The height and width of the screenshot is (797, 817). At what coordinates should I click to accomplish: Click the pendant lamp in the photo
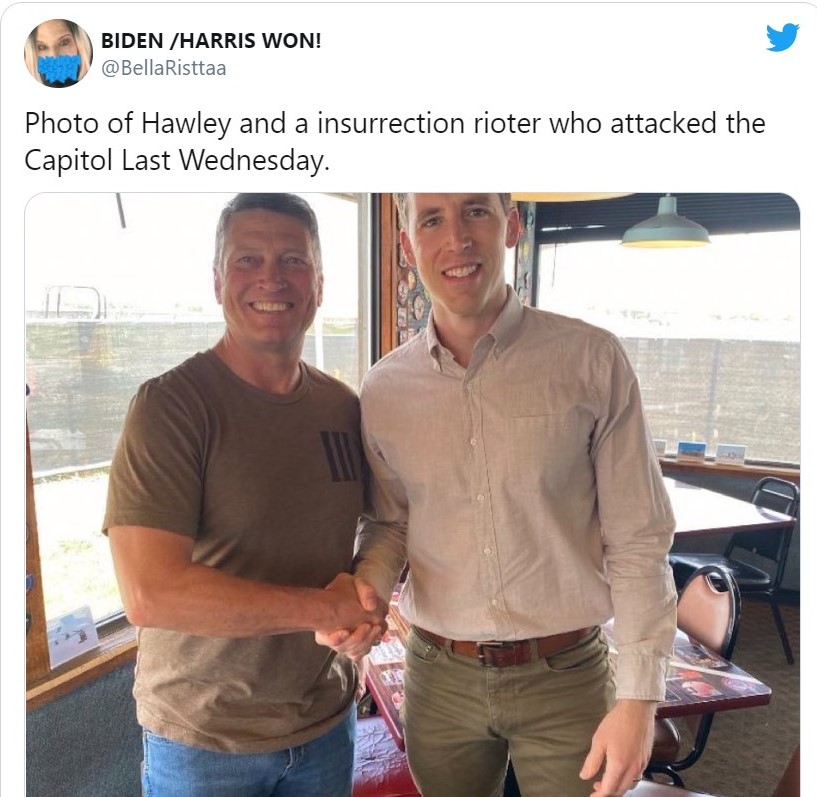coord(665,221)
